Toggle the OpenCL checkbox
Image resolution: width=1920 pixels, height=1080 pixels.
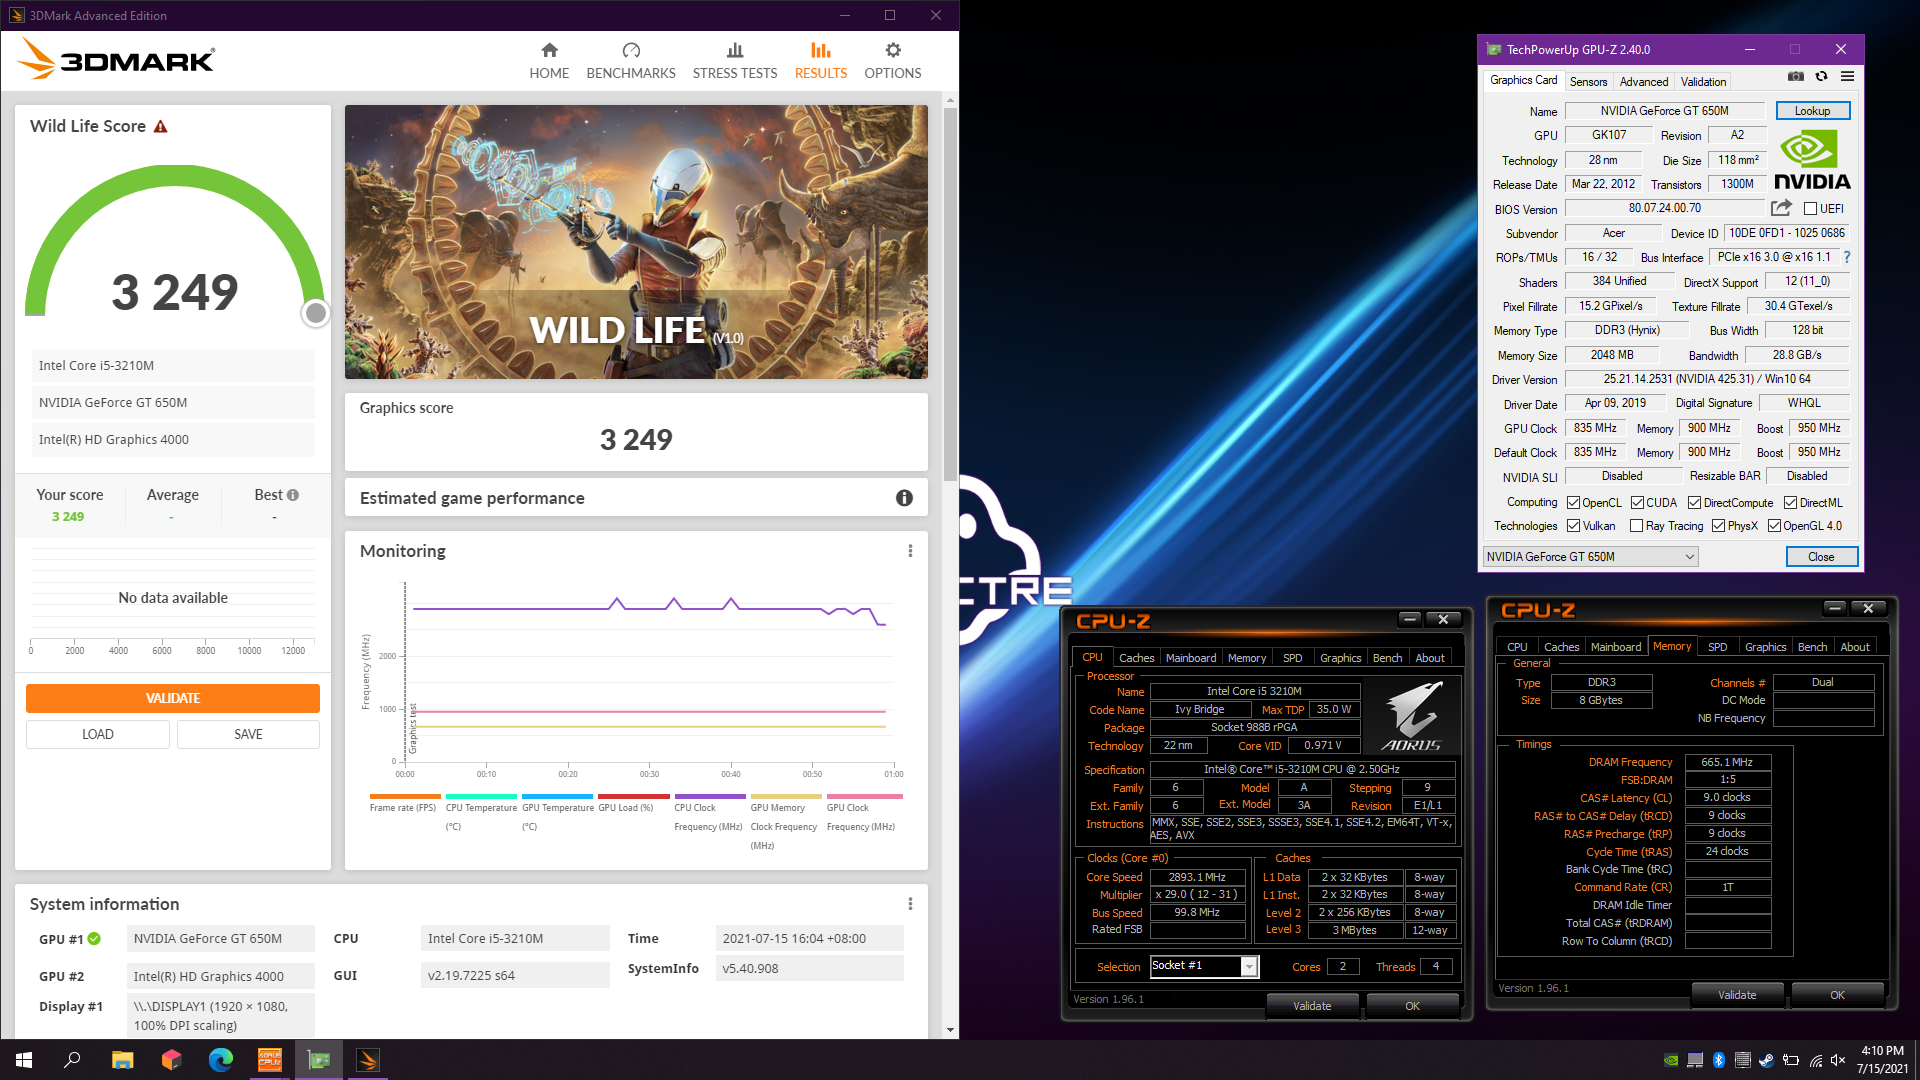pos(1573,503)
